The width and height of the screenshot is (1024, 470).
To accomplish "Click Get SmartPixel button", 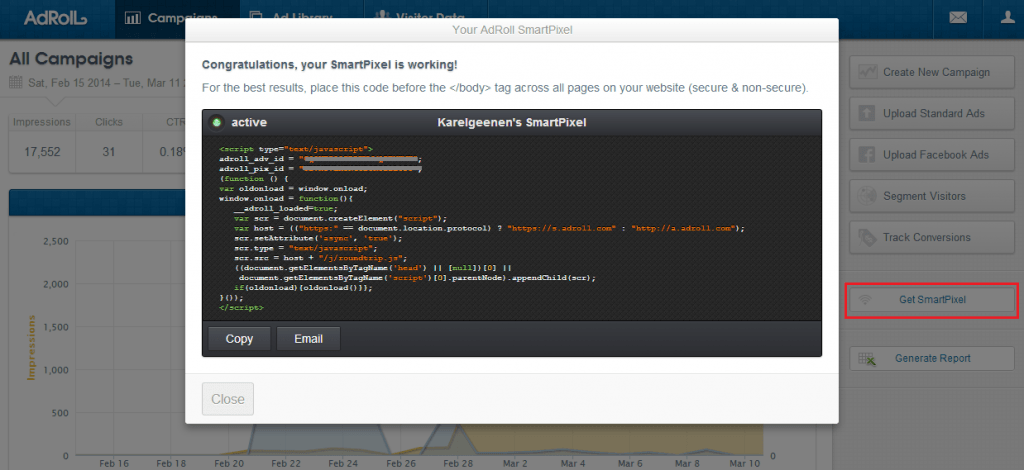I will [x=932, y=300].
